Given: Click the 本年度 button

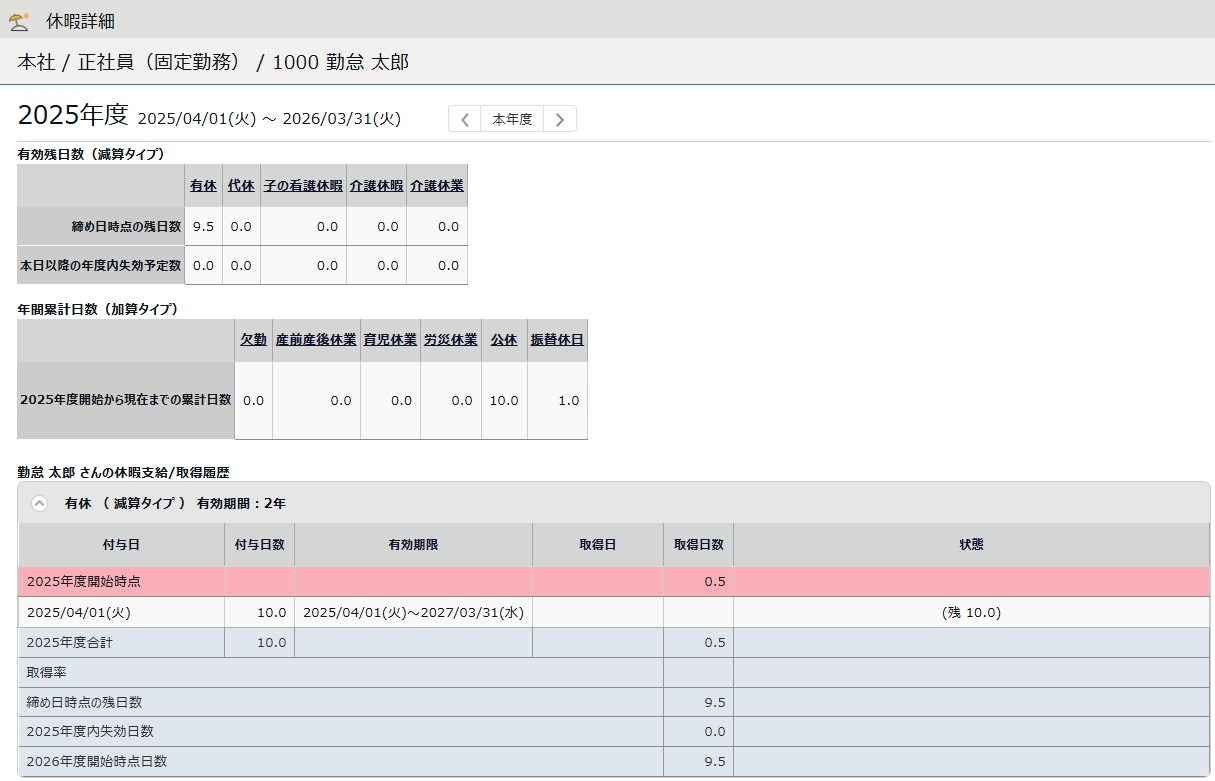Looking at the screenshot, I should coord(512,120).
